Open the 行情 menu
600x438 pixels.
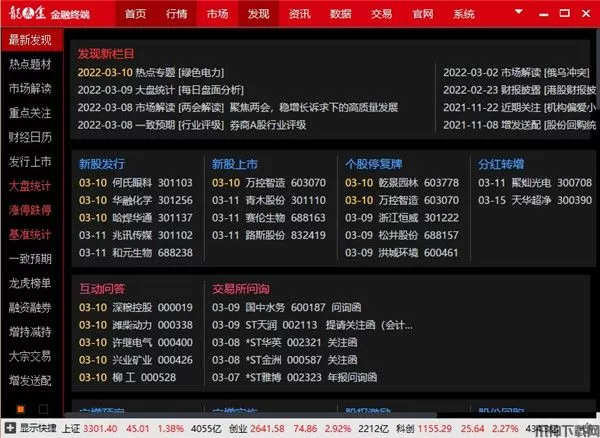176,14
